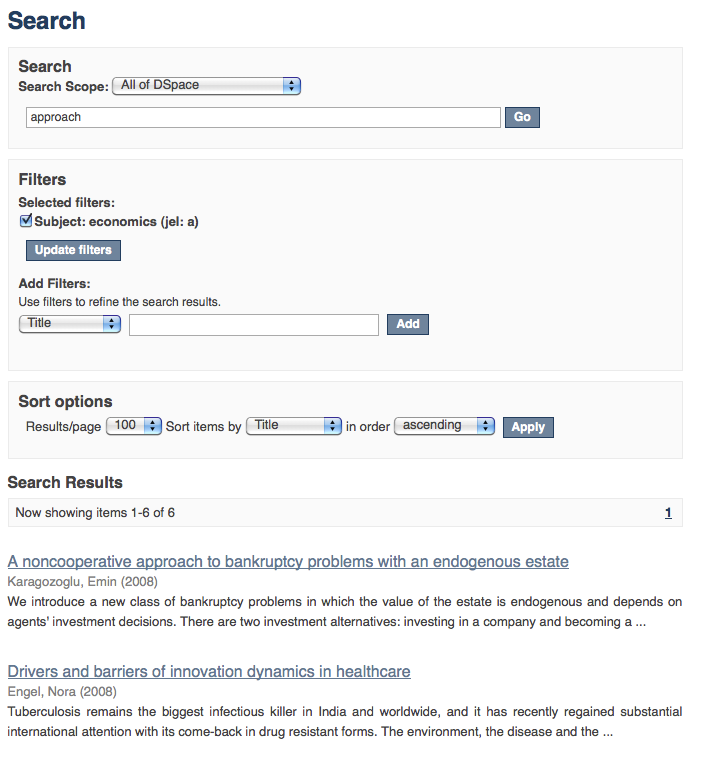Screen dimensions: 702x757
Task: Click the search query field containing 'approach'
Action: 263,118
